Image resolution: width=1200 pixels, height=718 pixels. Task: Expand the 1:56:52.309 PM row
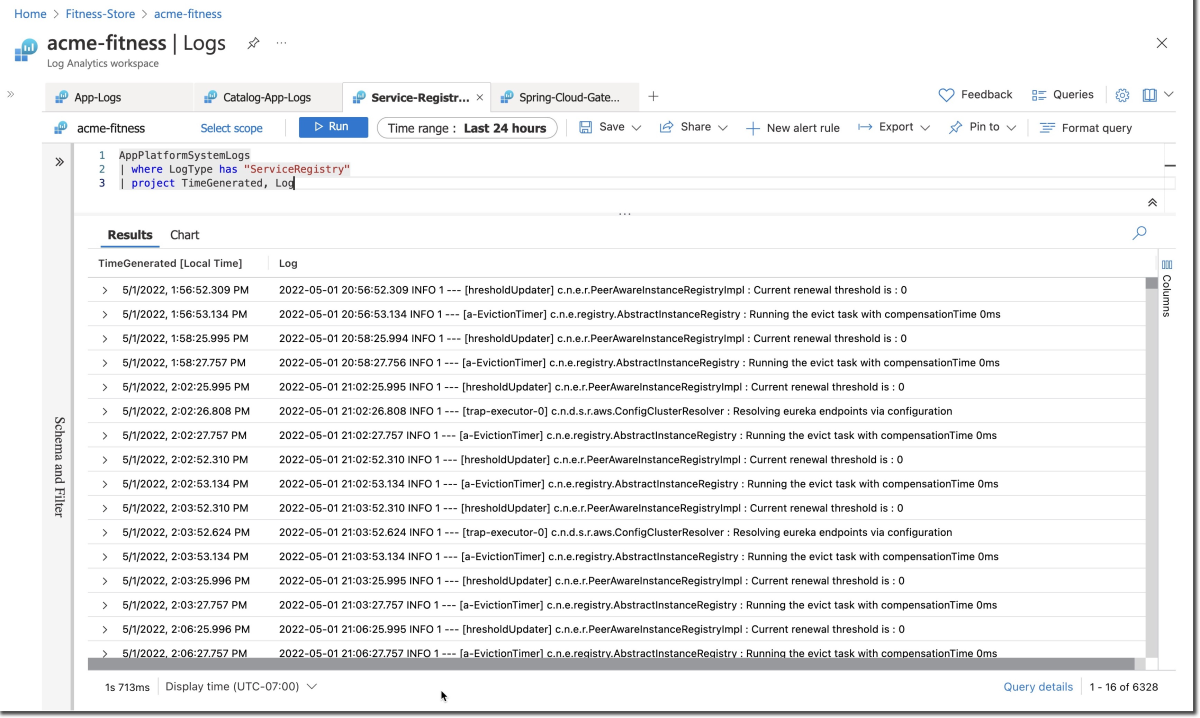104,290
